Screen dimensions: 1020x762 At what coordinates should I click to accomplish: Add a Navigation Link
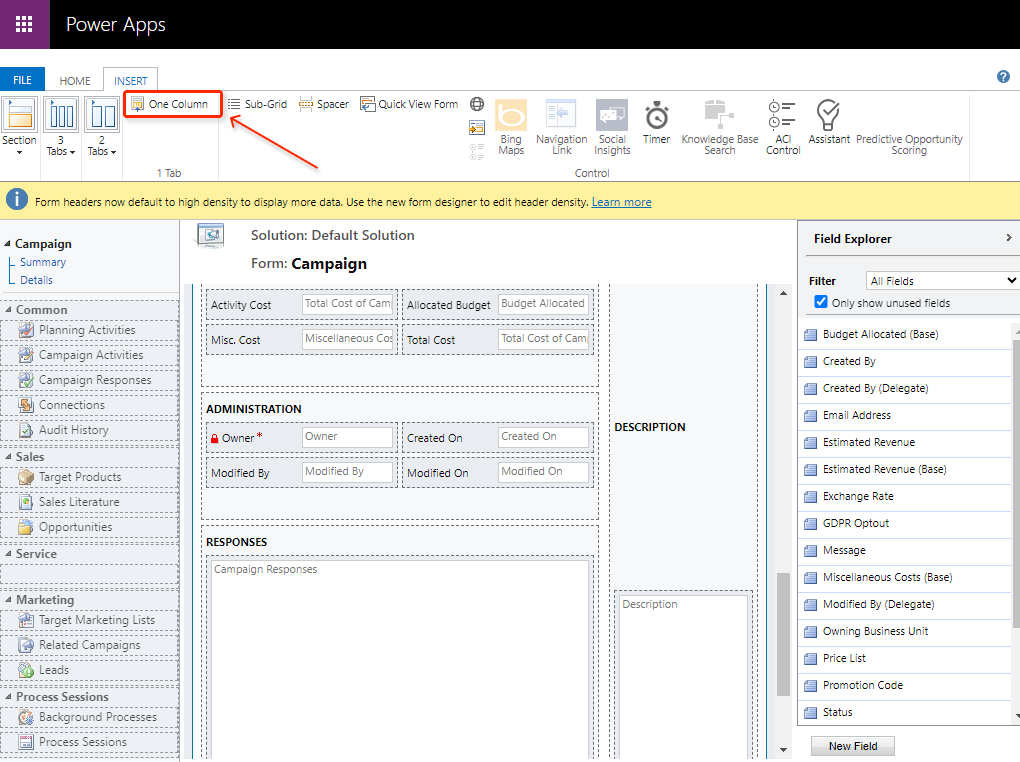click(561, 127)
